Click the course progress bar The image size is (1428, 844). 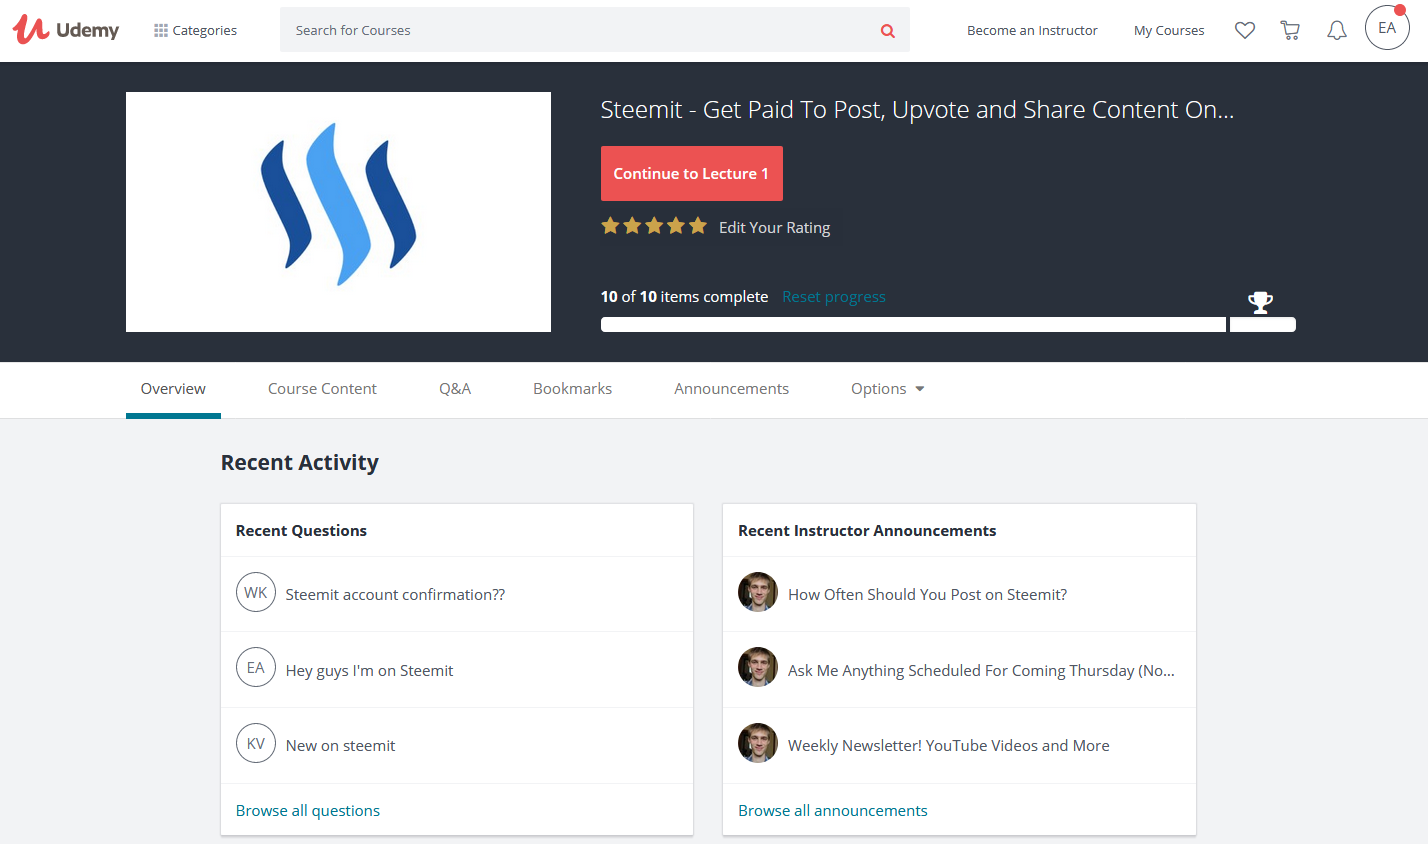(x=948, y=324)
